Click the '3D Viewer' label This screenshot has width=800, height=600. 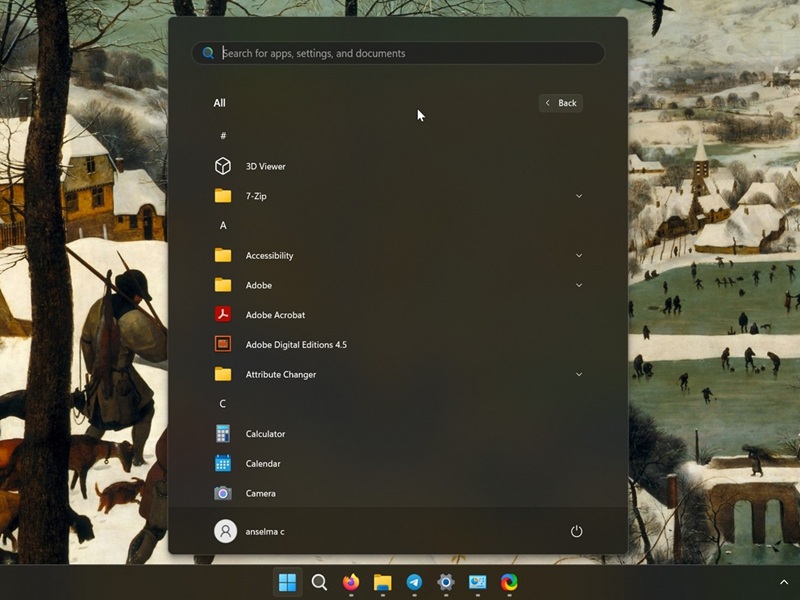[265, 166]
